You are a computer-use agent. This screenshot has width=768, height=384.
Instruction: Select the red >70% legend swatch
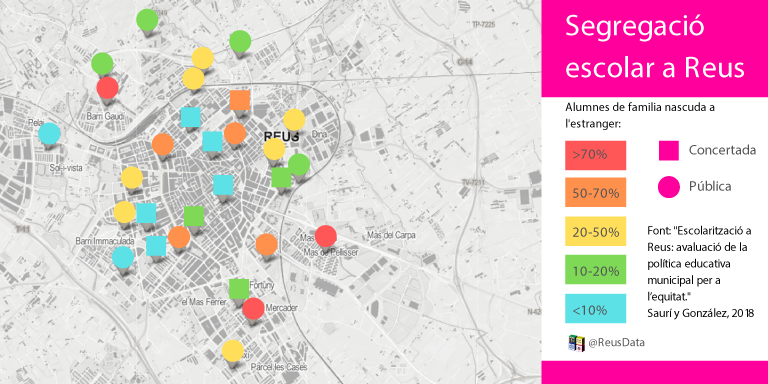[596, 155]
